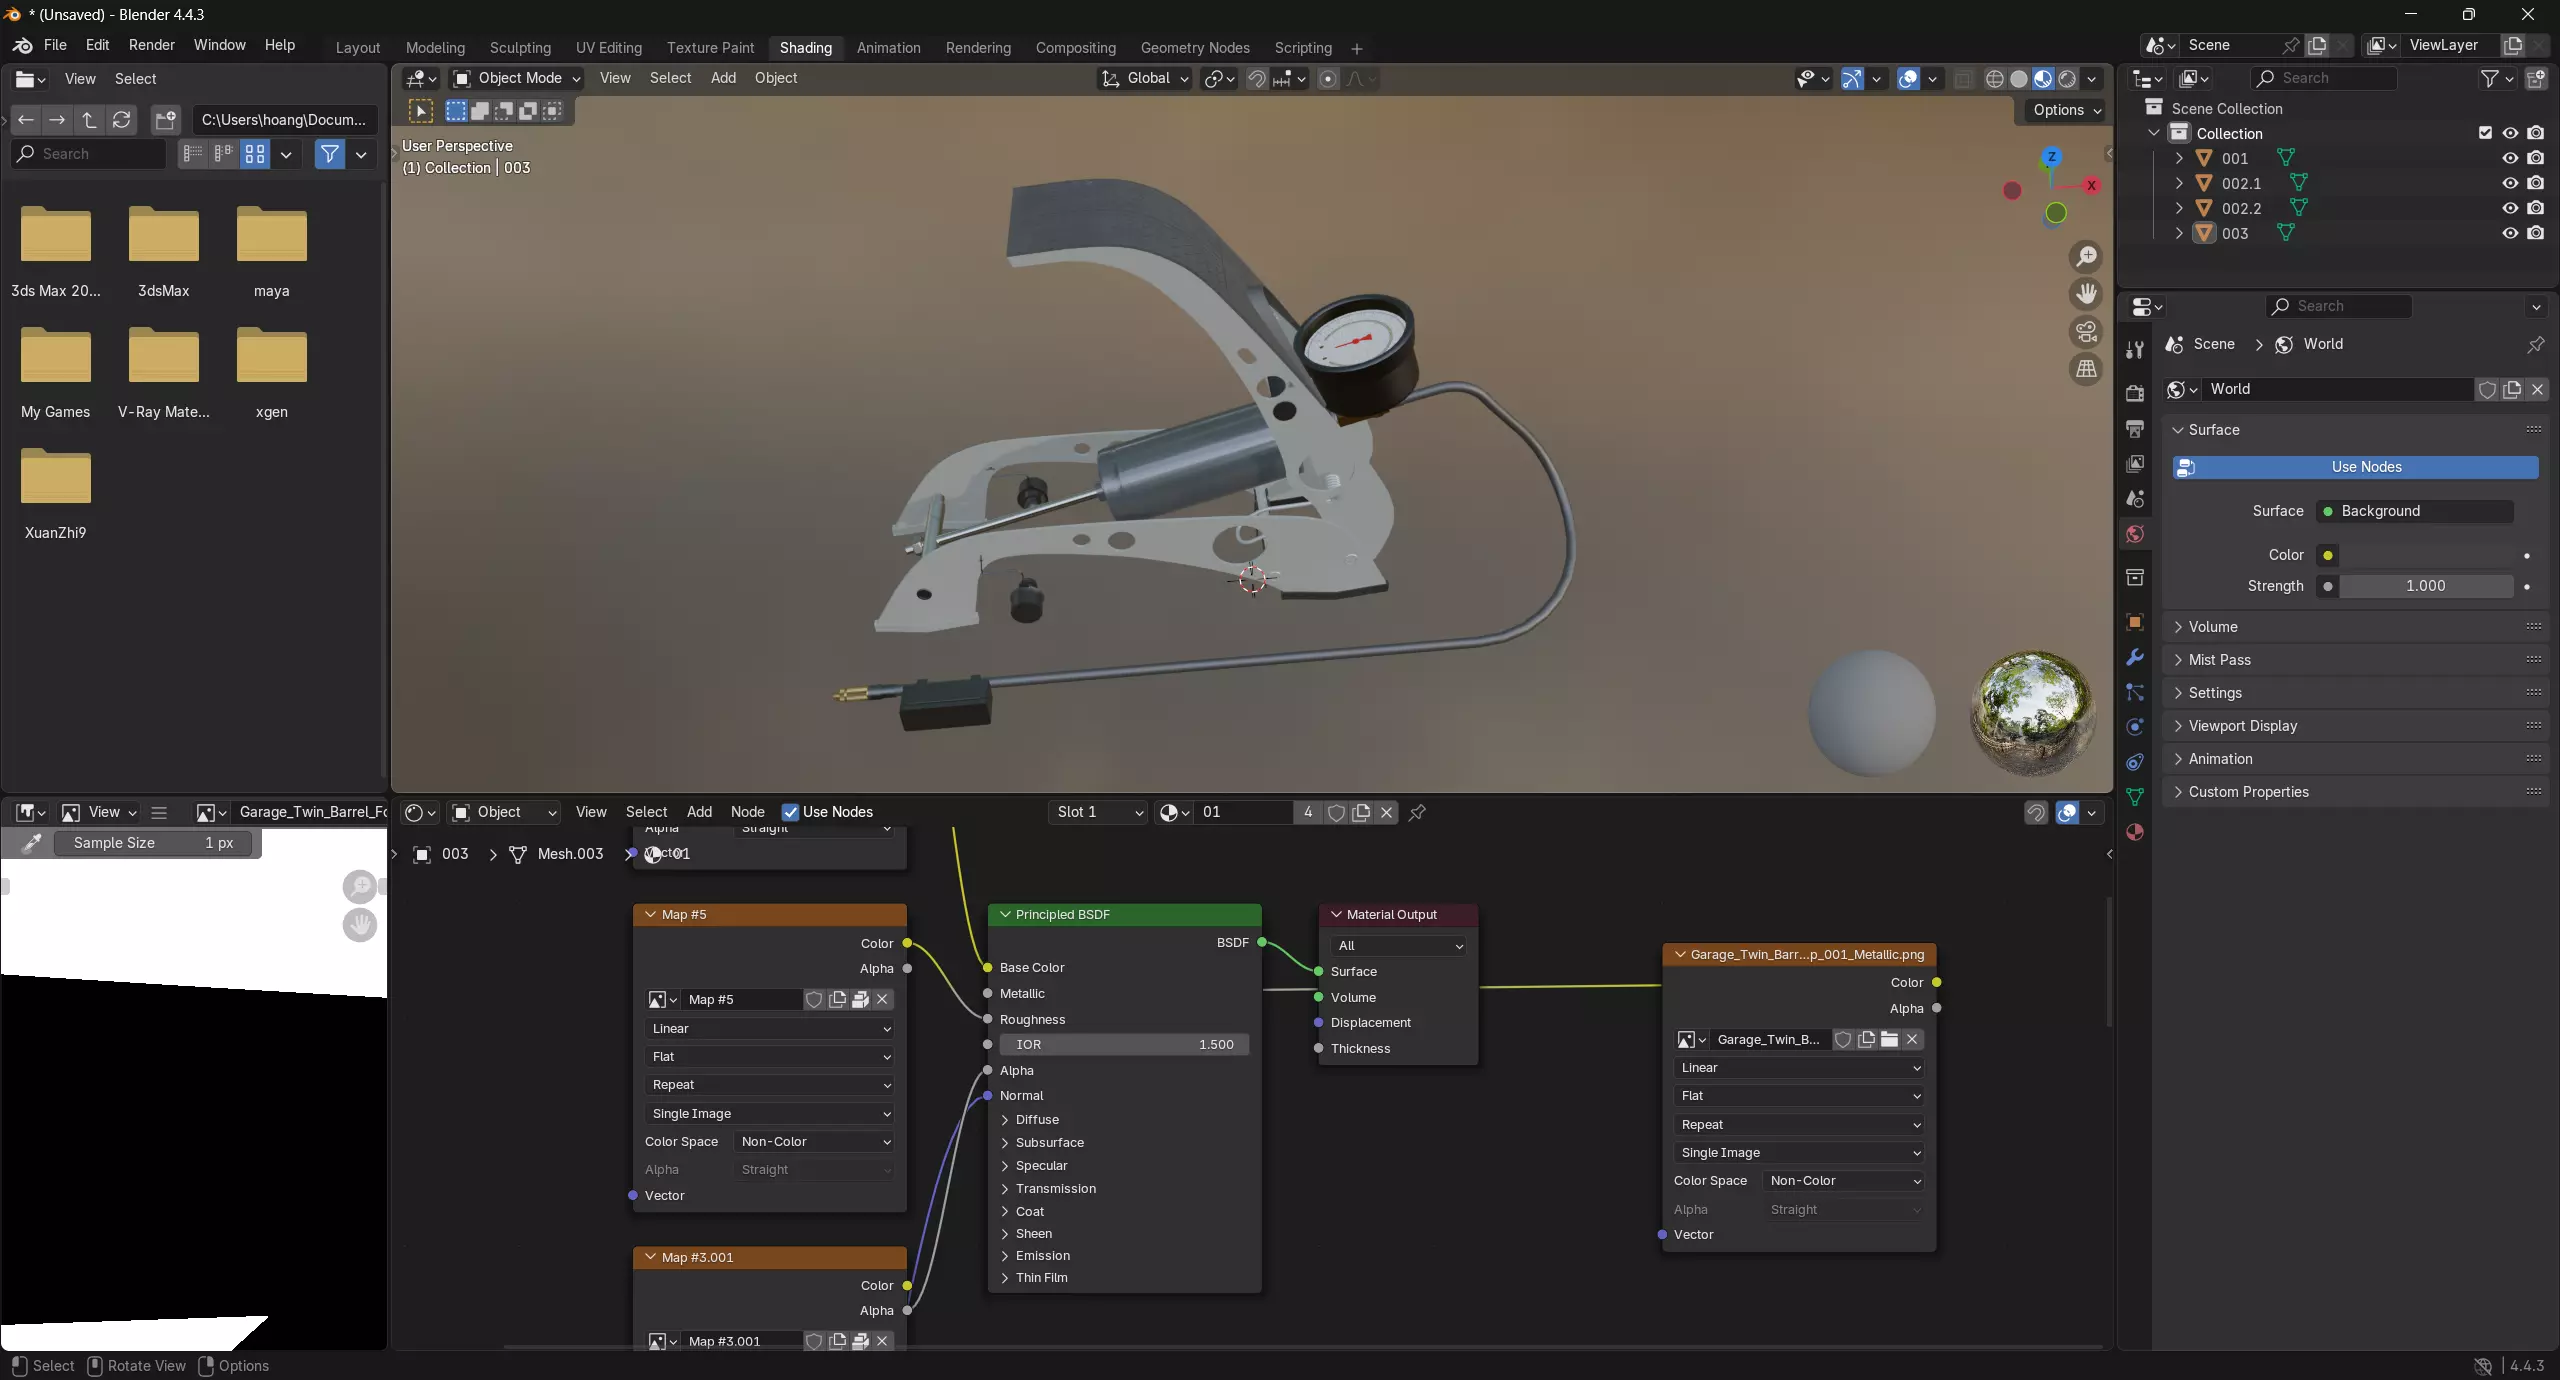Screen dimensions: 2560x1380
Task: Click the World Color swatch field
Action: point(2425,555)
